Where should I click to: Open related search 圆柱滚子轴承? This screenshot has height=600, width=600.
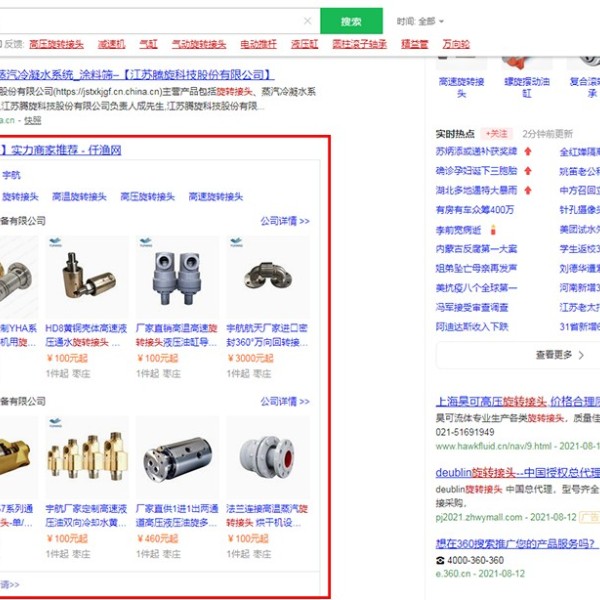click(360, 44)
